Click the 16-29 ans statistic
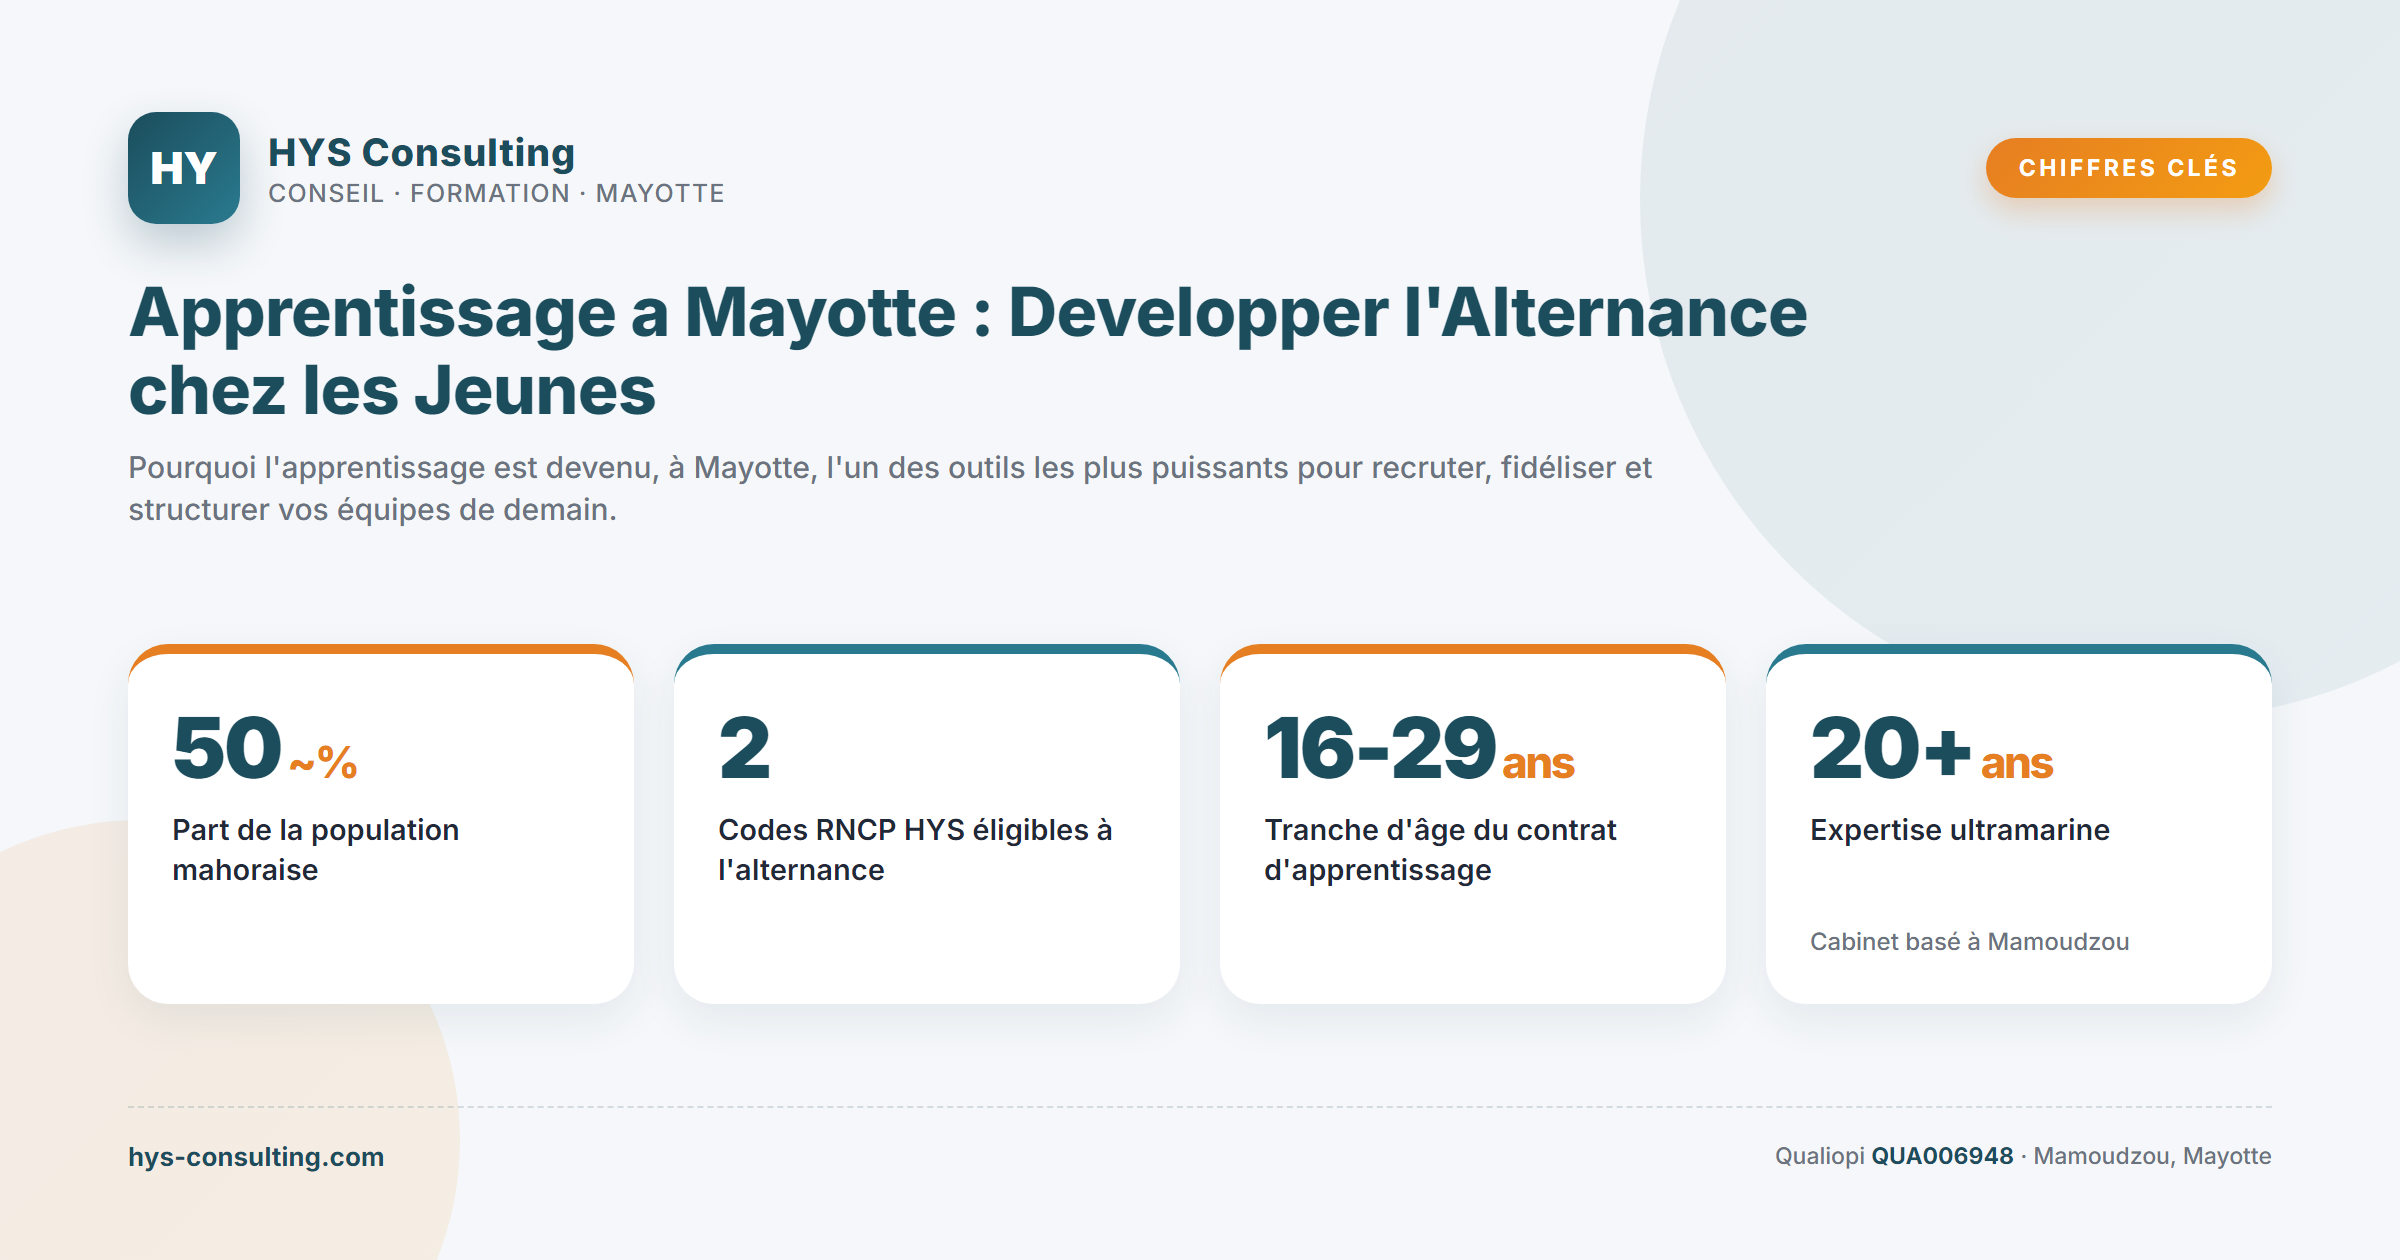Viewport: 2400px width, 1260px height. pos(1419,748)
